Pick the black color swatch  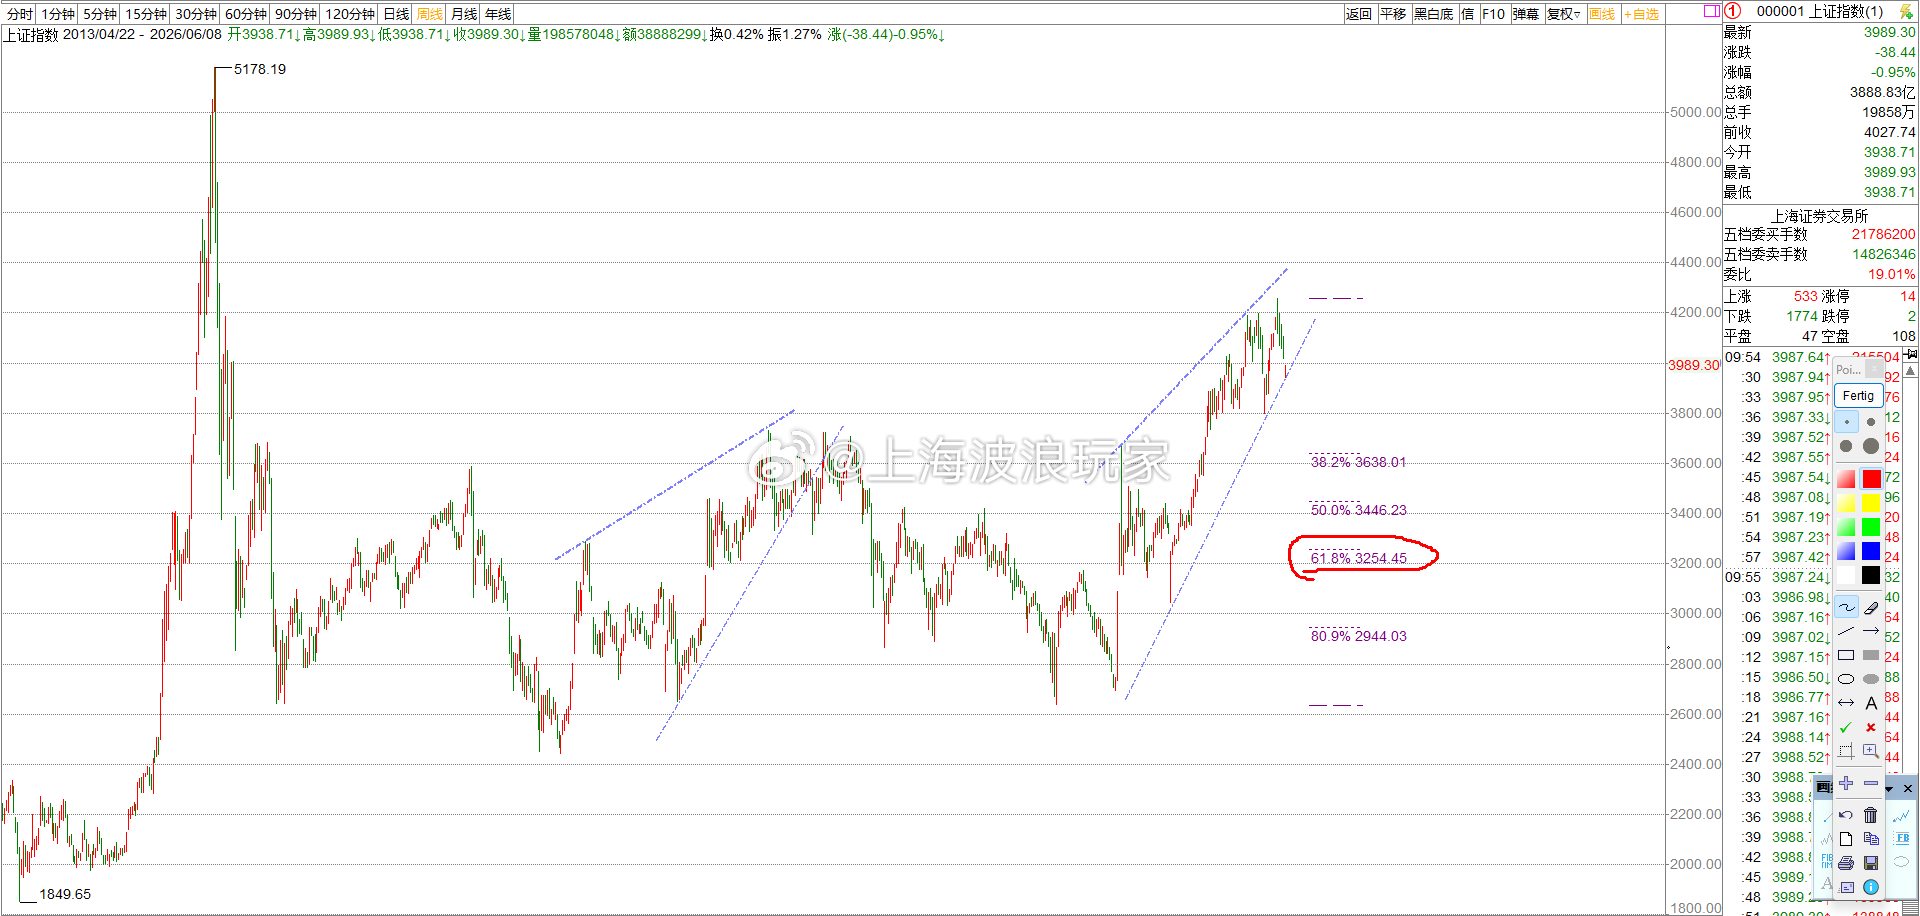click(x=1871, y=575)
